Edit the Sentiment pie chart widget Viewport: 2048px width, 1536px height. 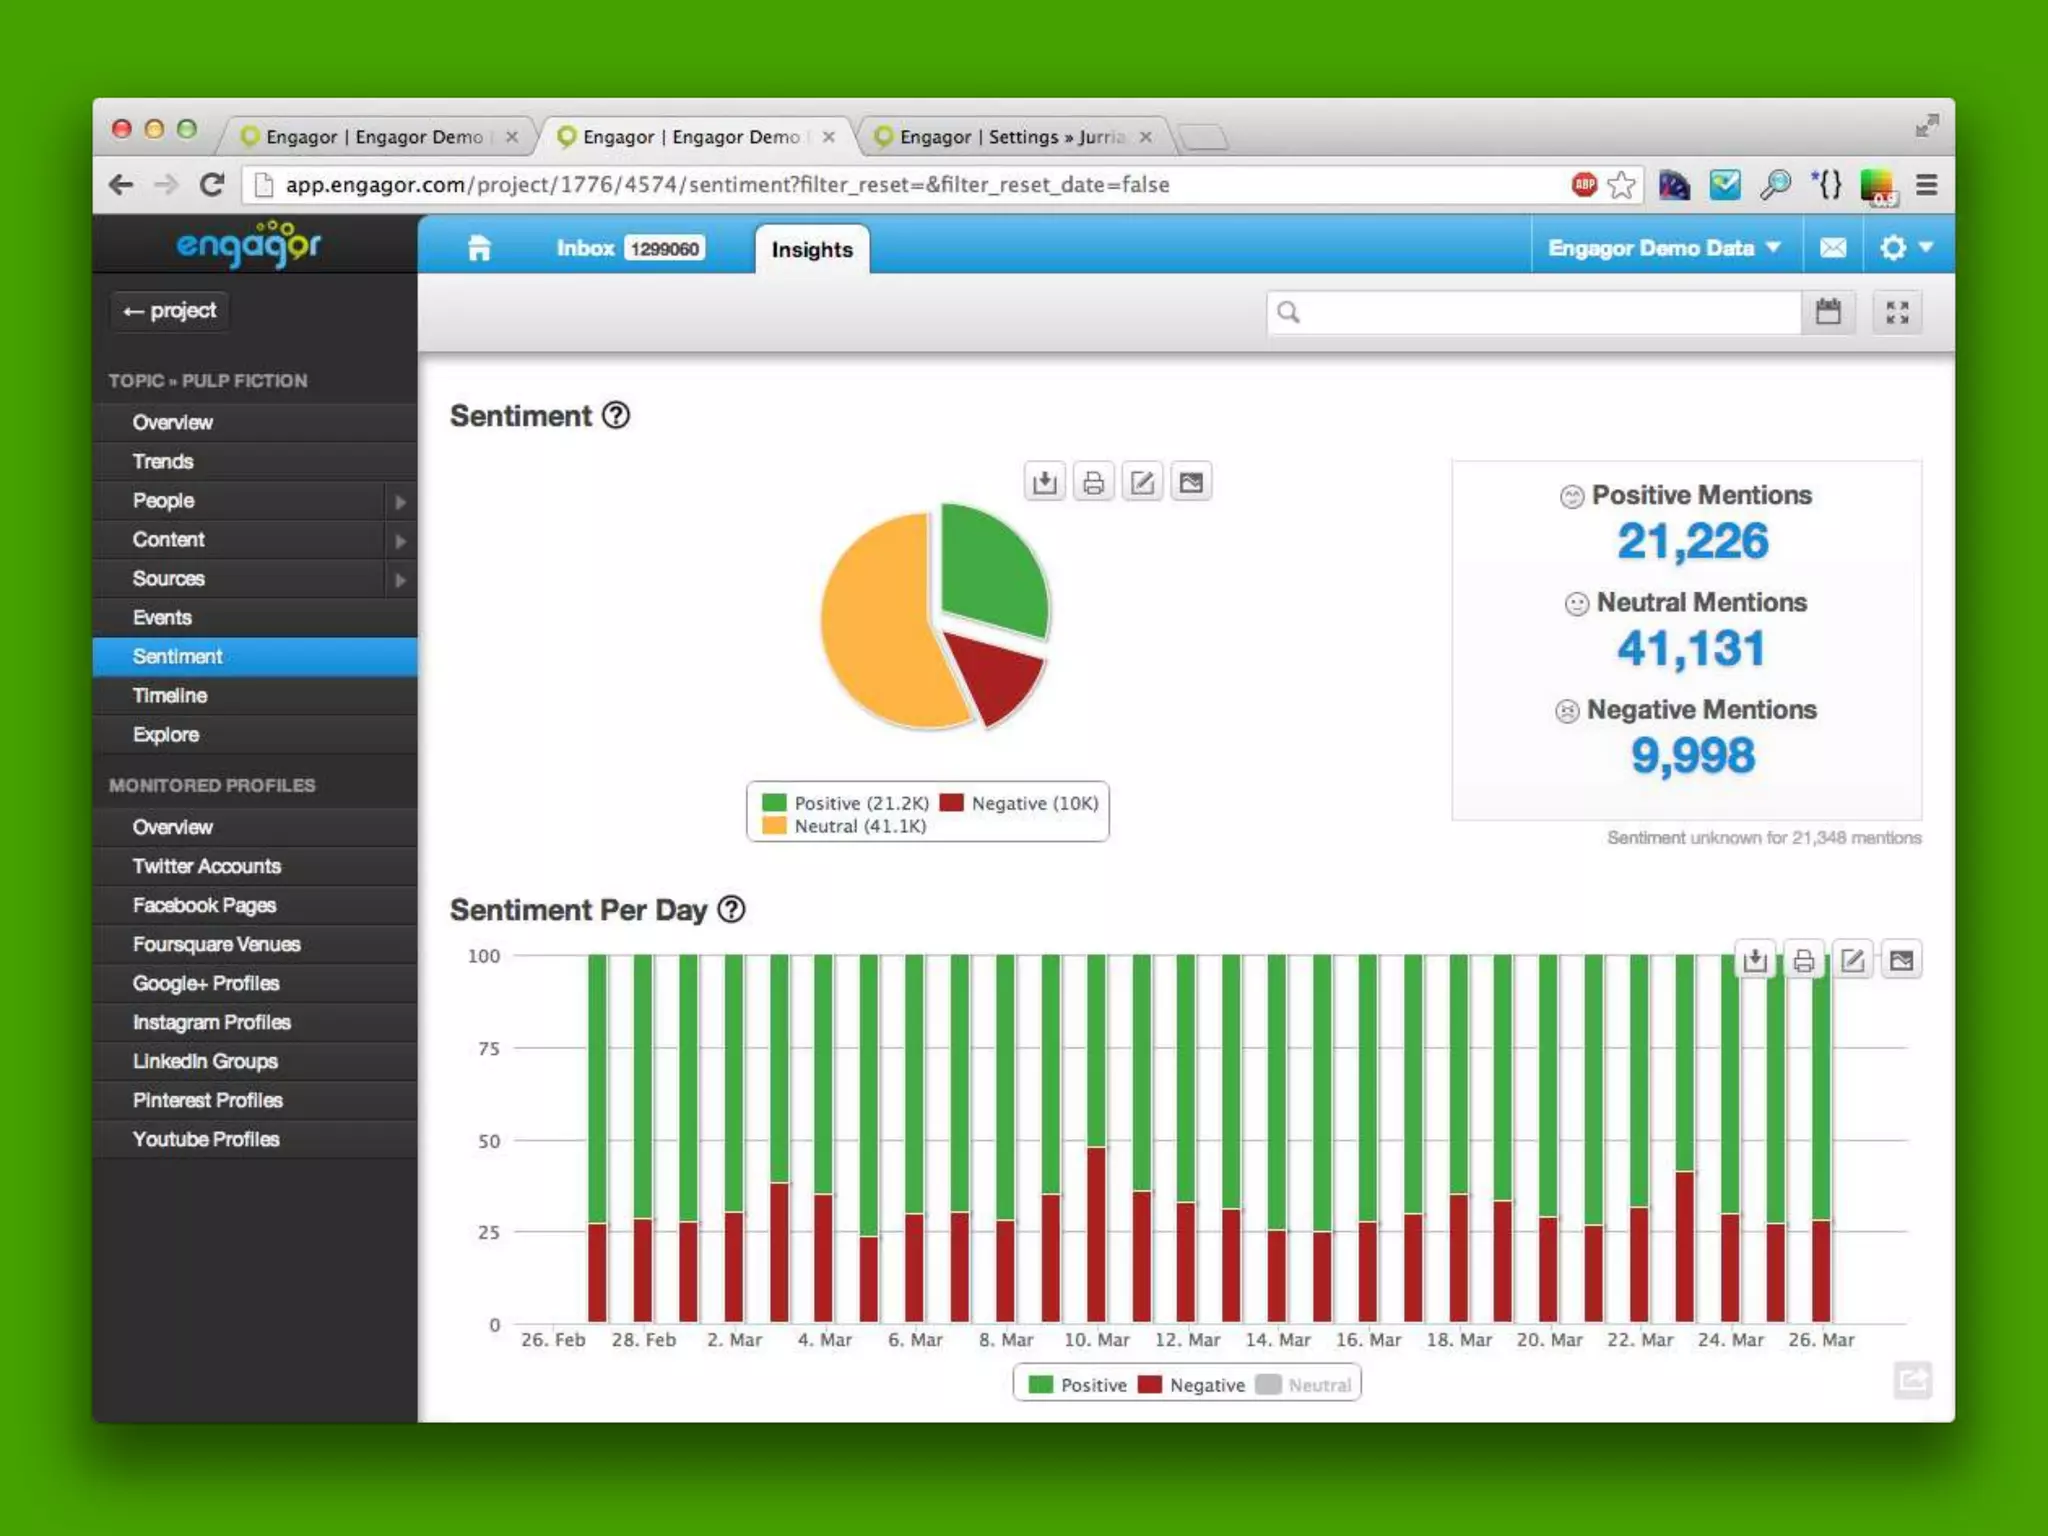[1142, 483]
